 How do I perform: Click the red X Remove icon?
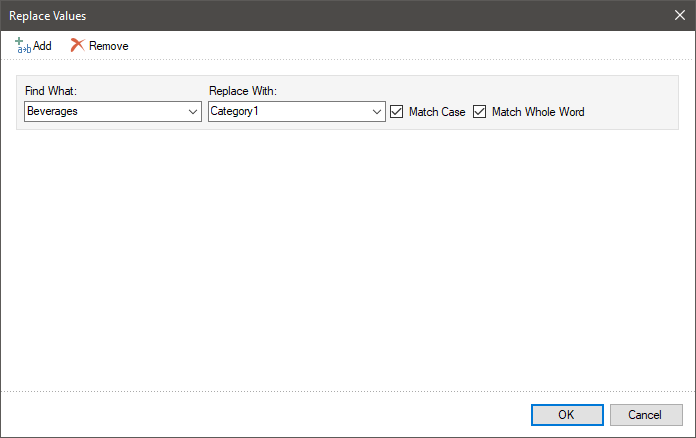(77, 46)
